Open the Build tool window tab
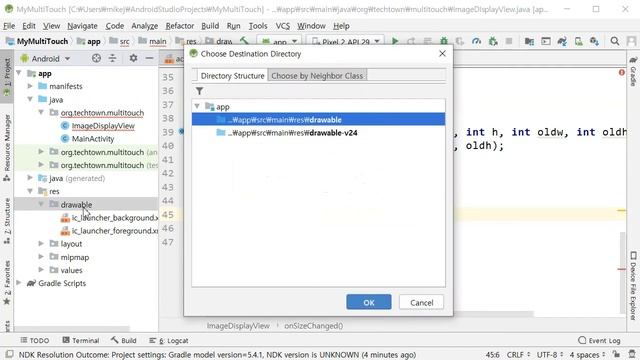The image size is (640, 360). point(124,340)
